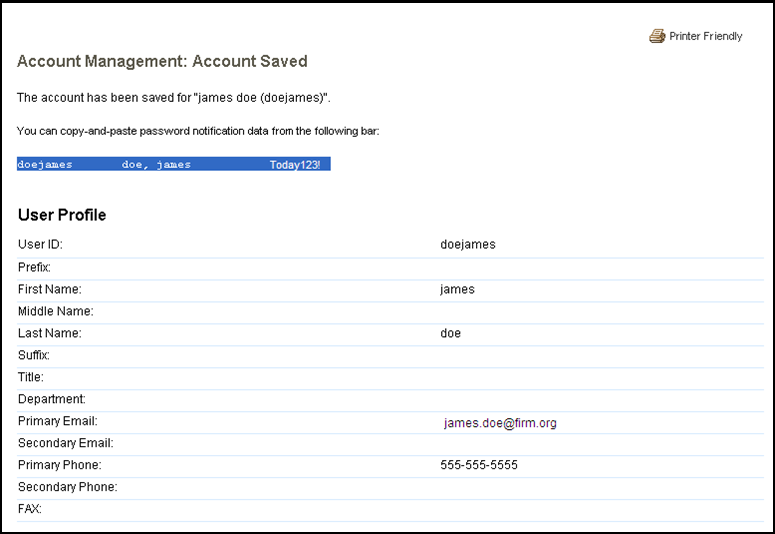
Task: Click the Last Name value doe
Action: [x=450, y=333]
